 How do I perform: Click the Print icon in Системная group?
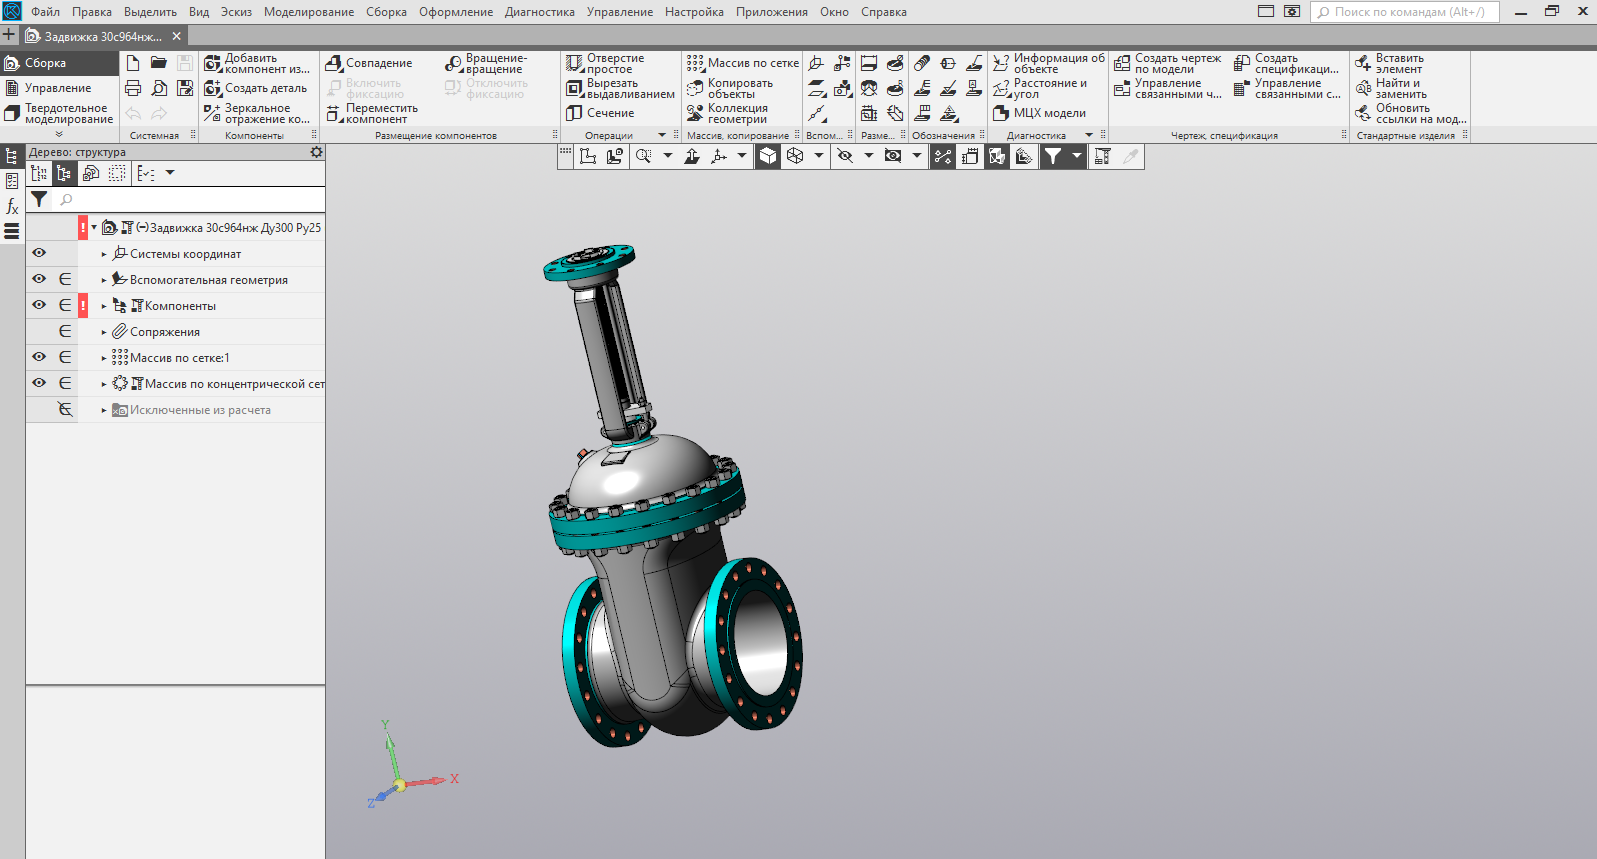(x=133, y=88)
